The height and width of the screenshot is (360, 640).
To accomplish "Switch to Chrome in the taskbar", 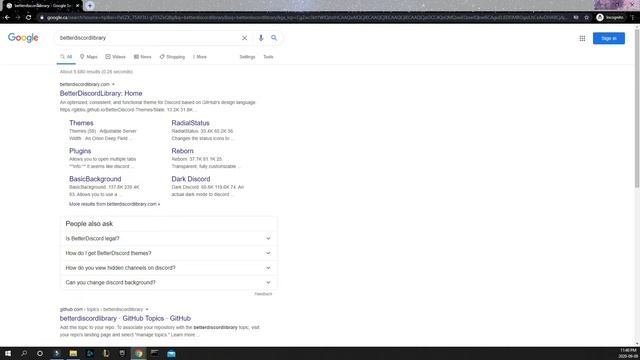I will (x=139, y=353).
